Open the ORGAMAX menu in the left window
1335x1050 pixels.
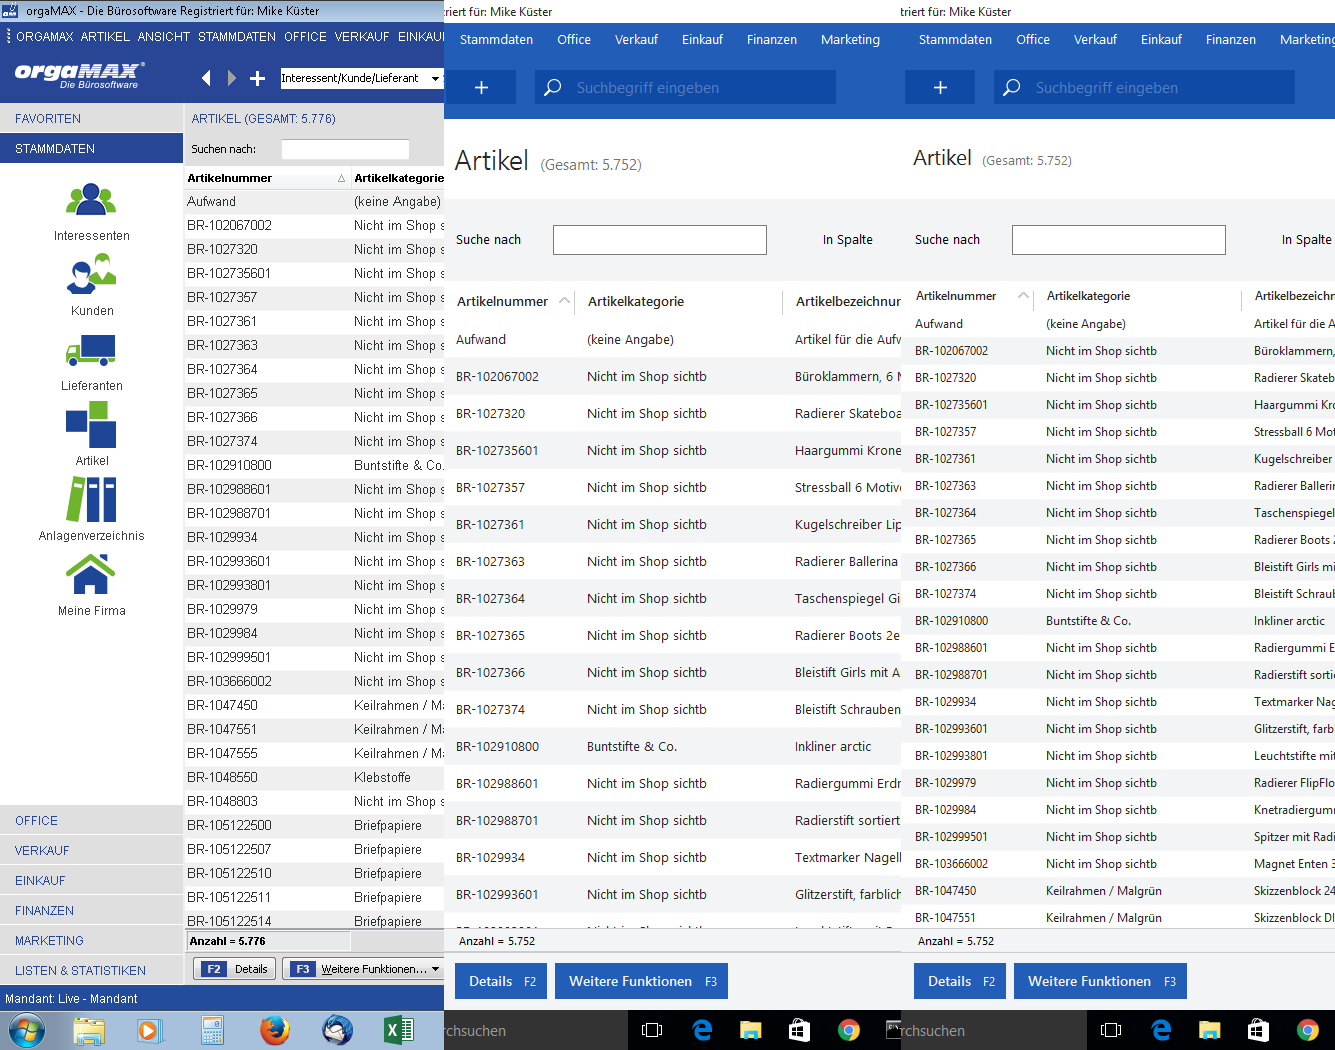45,36
